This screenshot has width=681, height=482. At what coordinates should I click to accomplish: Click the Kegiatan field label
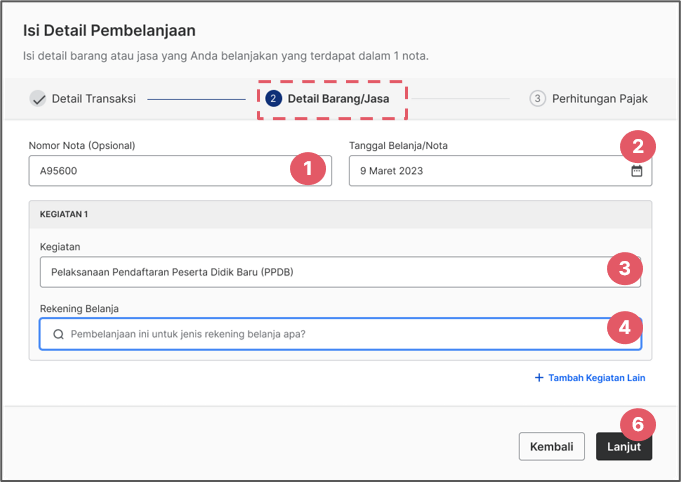(x=60, y=247)
